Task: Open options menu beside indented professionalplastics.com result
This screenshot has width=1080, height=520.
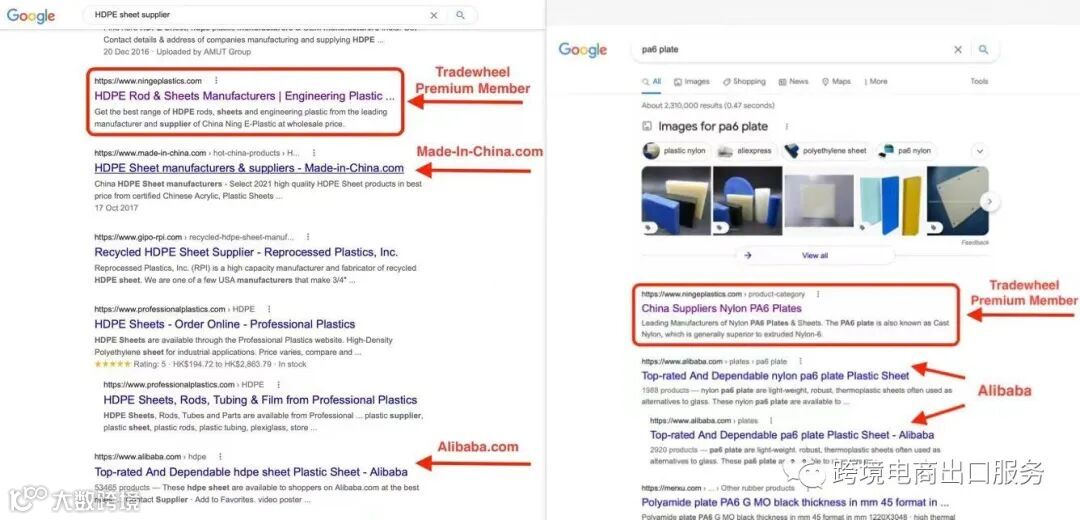Action: coord(278,384)
